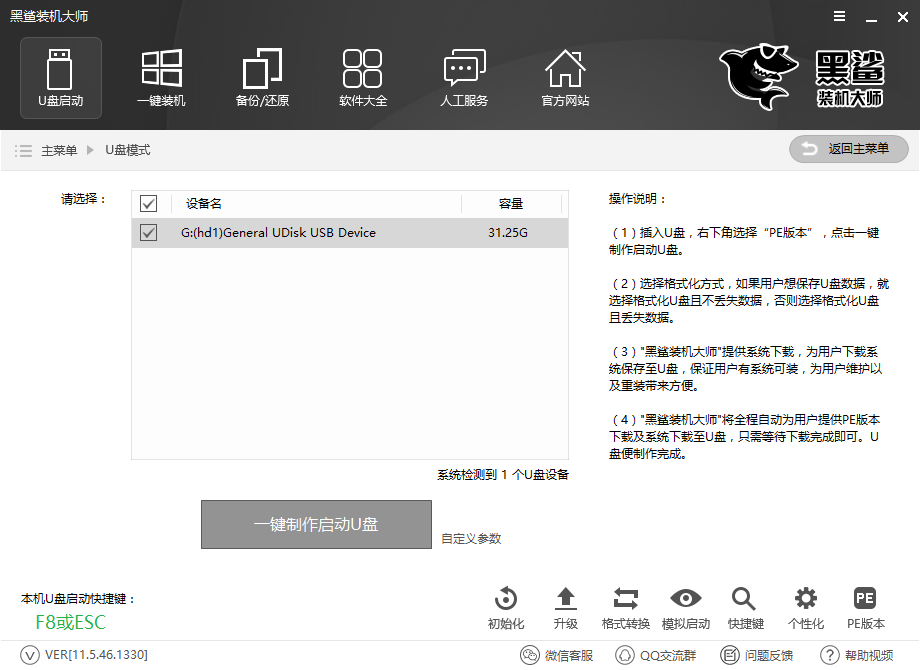920x670 pixels.
Task: Uncheck the General UDisk USB Device
Action: pos(148,232)
